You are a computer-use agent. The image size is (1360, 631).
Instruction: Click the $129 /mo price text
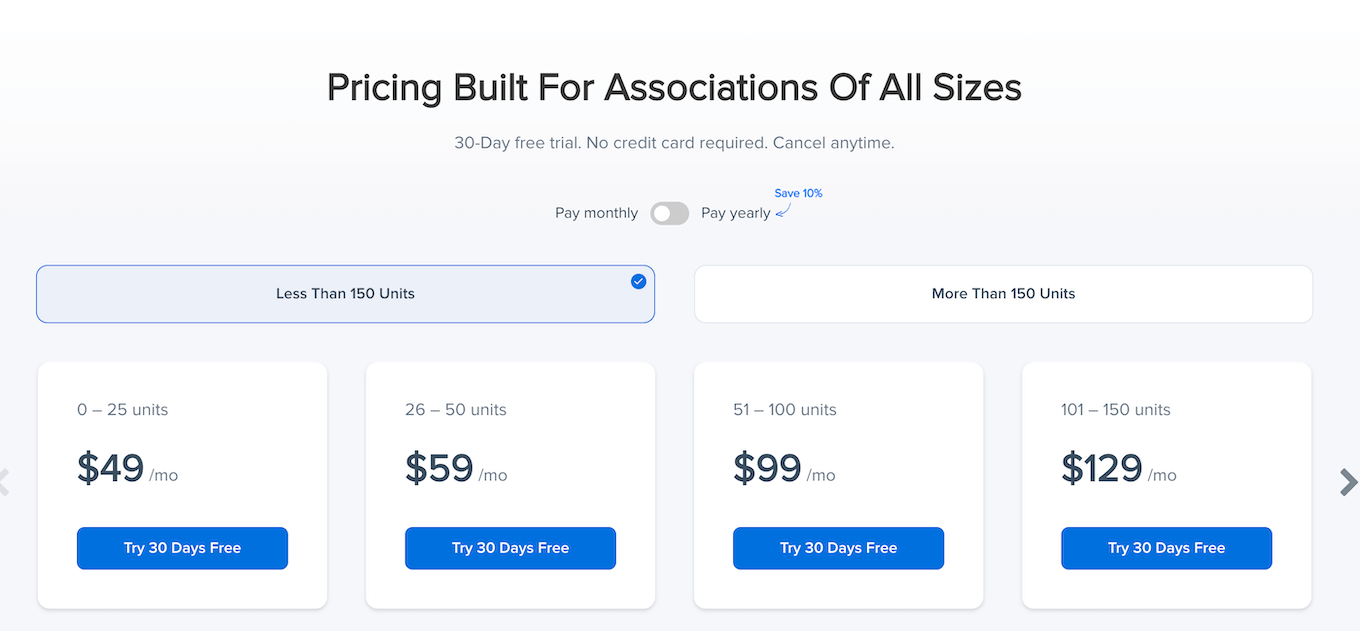pyautogui.click(x=1118, y=469)
